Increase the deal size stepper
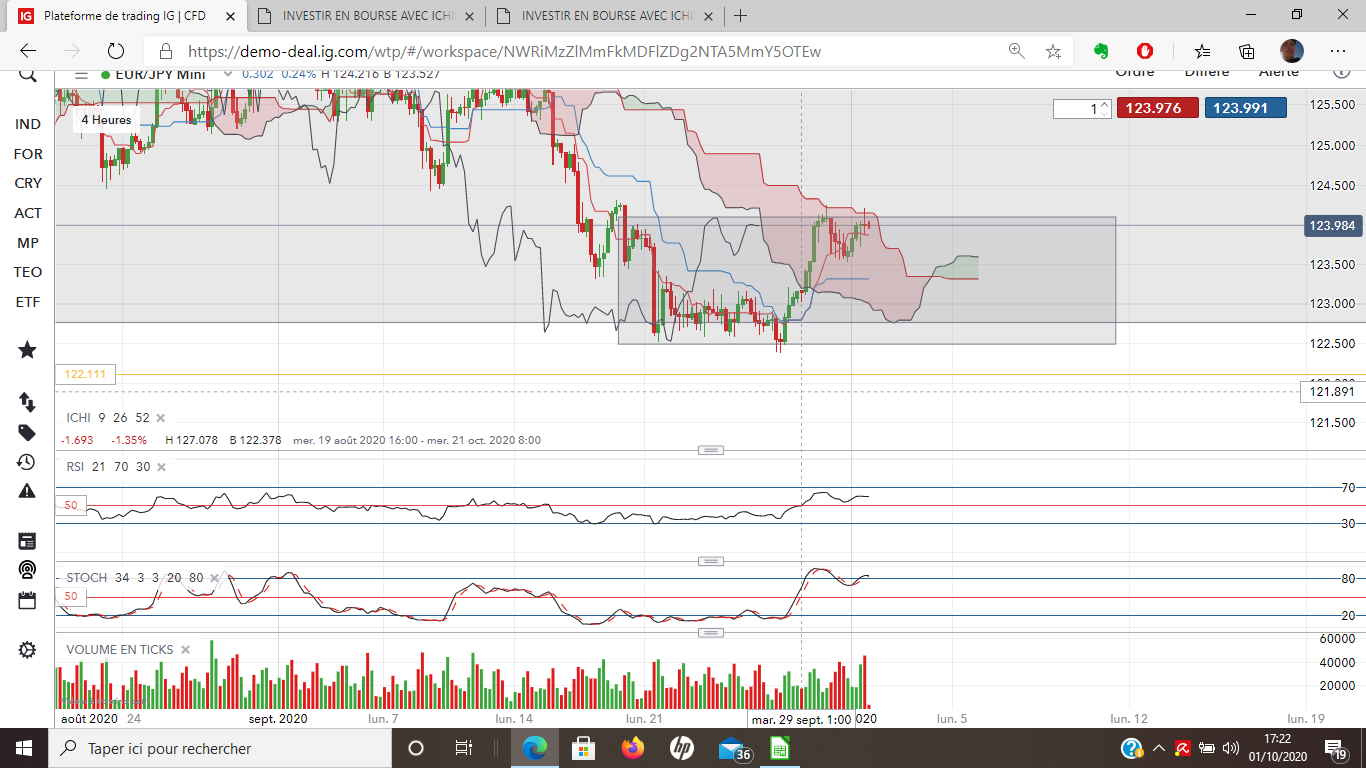Viewport: 1366px width, 768px height. coord(1105,104)
